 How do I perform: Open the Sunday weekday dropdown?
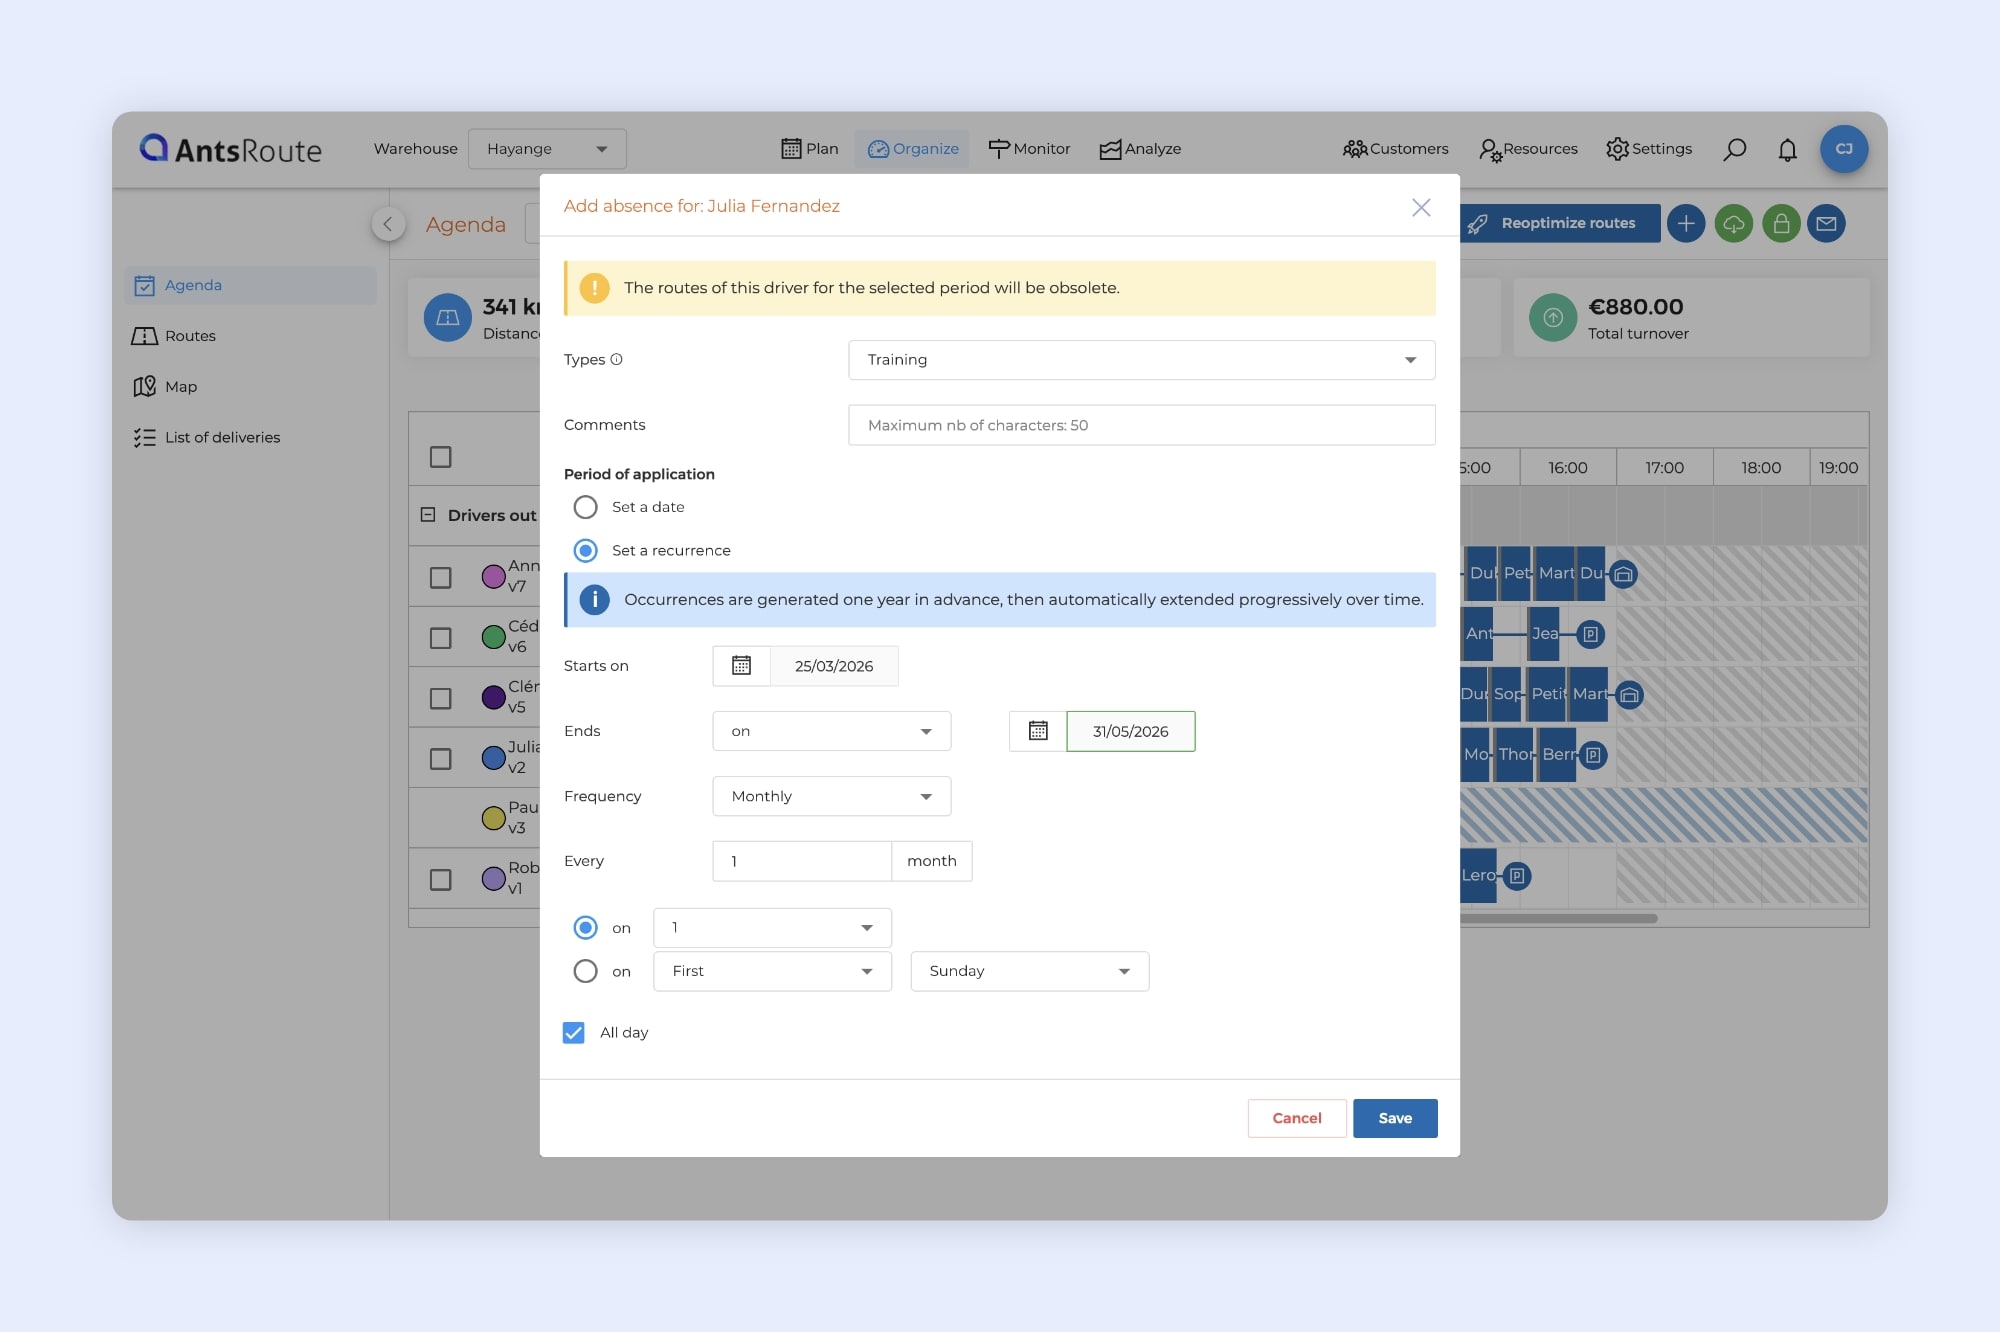tap(1029, 971)
